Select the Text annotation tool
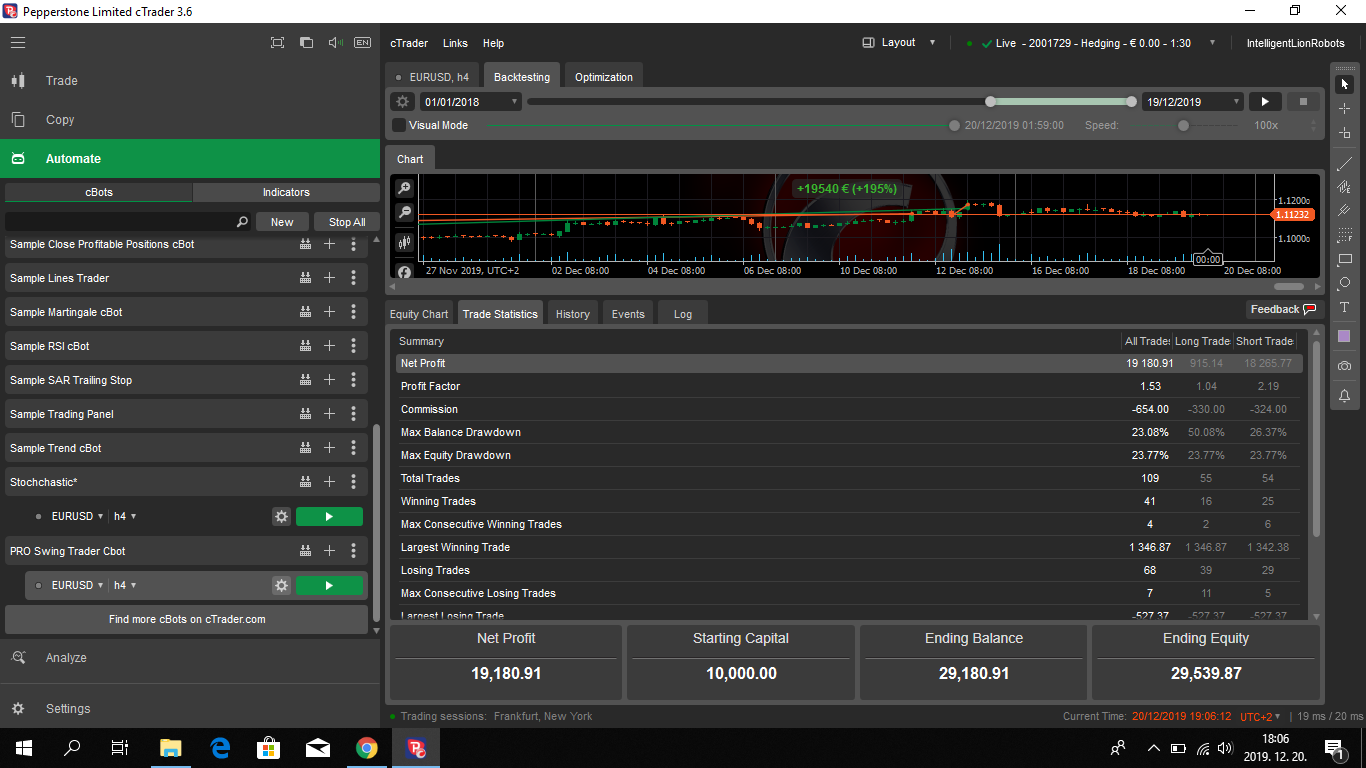The height and width of the screenshot is (768, 1366). click(x=1344, y=306)
